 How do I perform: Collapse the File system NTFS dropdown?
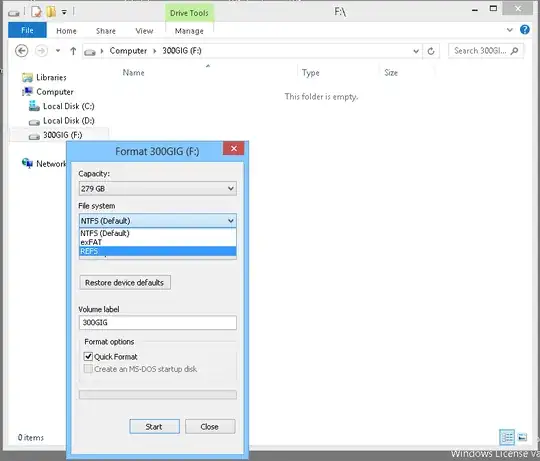pyautogui.click(x=157, y=221)
